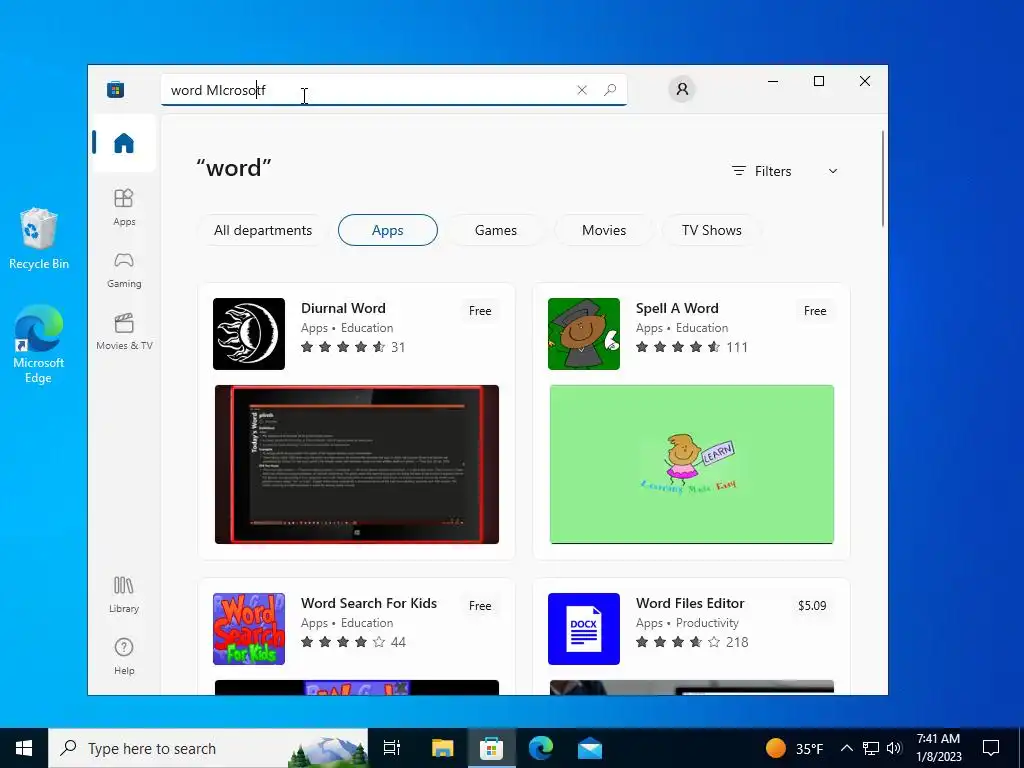1024x768 pixels.
Task: Click the Microsoft Store logo icon
Action: (116, 89)
